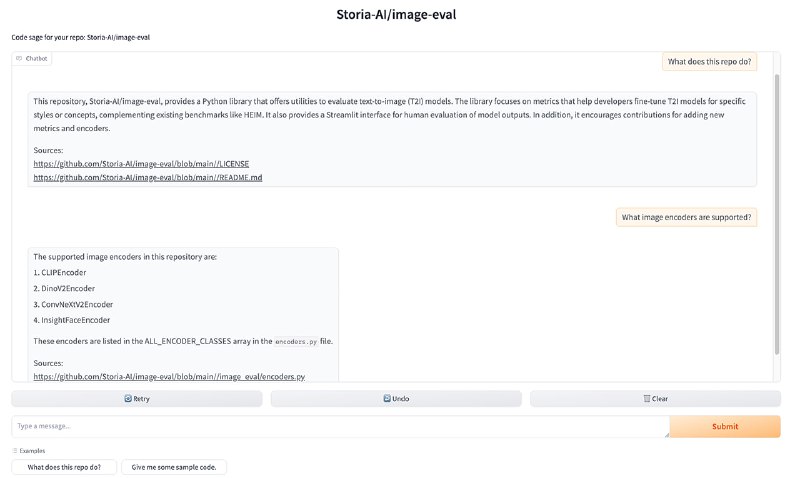The image size is (800, 478).
Task: Click the Chatbot label icon
Action: 19,59
